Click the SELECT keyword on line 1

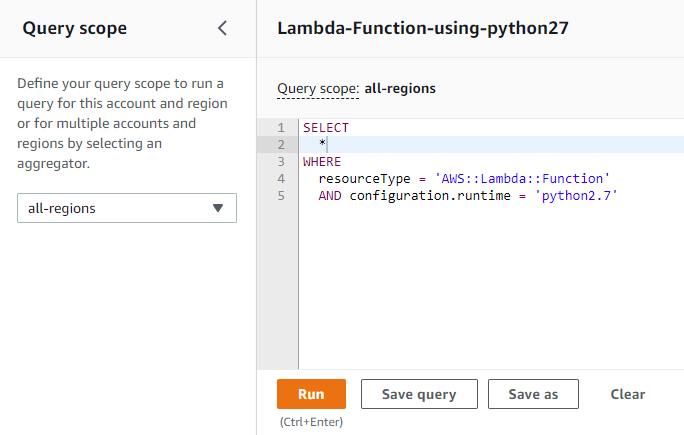pyautogui.click(x=326, y=127)
